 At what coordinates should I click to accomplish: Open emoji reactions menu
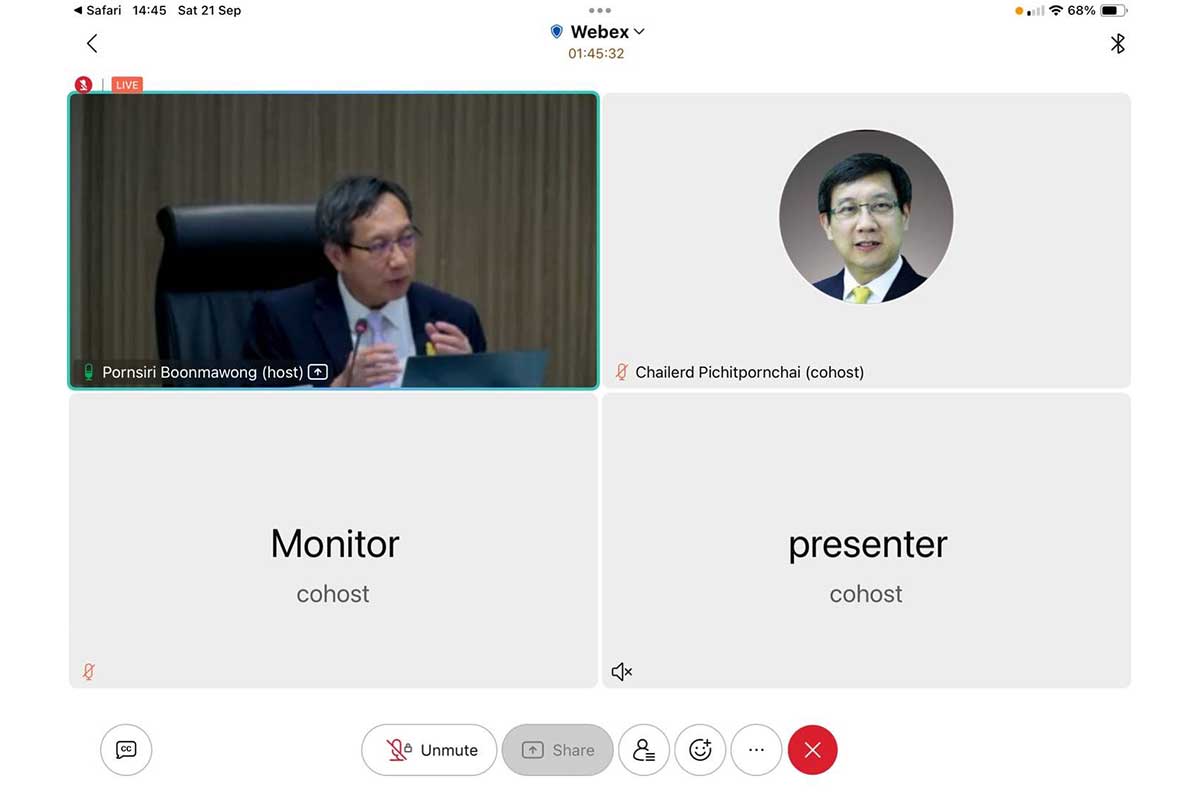click(700, 750)
